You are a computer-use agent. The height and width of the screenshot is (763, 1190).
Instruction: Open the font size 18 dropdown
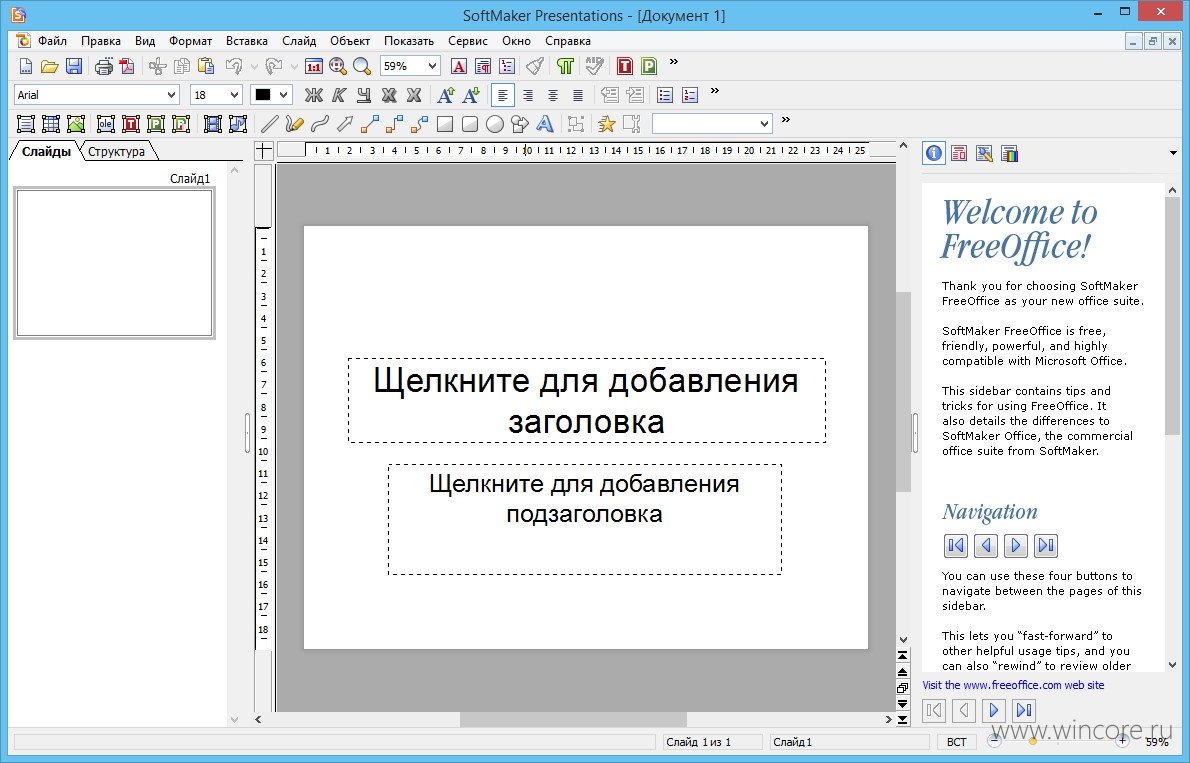pos(234,95)
